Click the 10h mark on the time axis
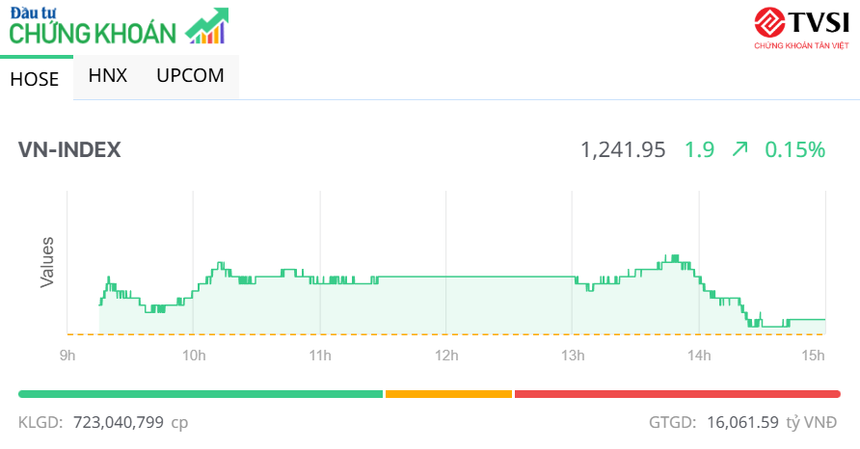The width and height of the screenshot is (860, 449). pyautogui.click(x=194, y=355)
